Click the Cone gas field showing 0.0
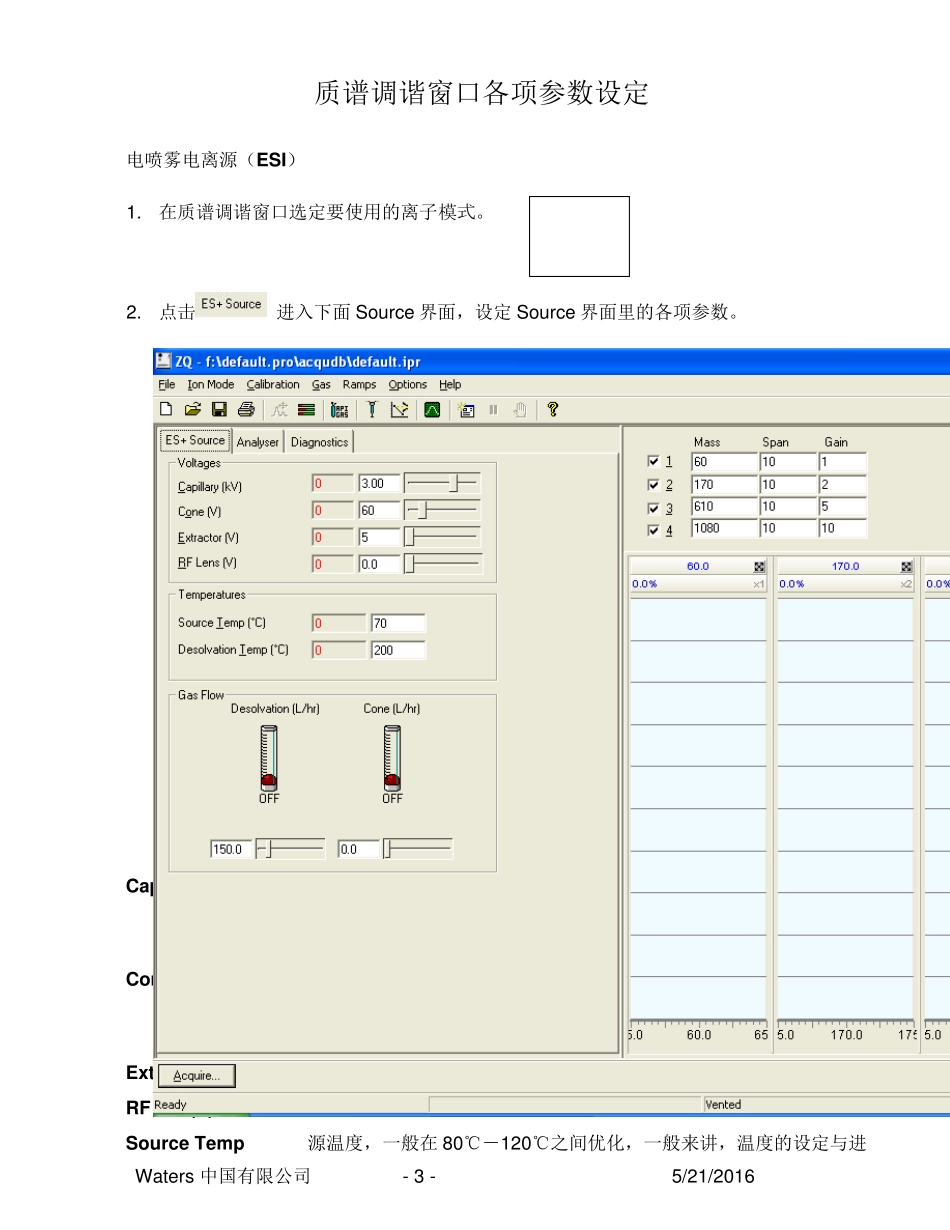Image resolution: width=950 pixels, height=1230 pixels. click(x=360, y=849)
